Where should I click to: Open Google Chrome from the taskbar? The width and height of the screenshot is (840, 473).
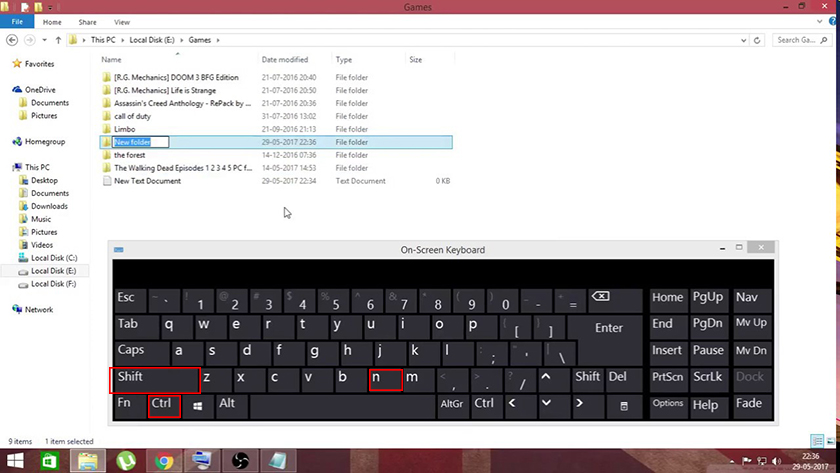click(164, 460)
